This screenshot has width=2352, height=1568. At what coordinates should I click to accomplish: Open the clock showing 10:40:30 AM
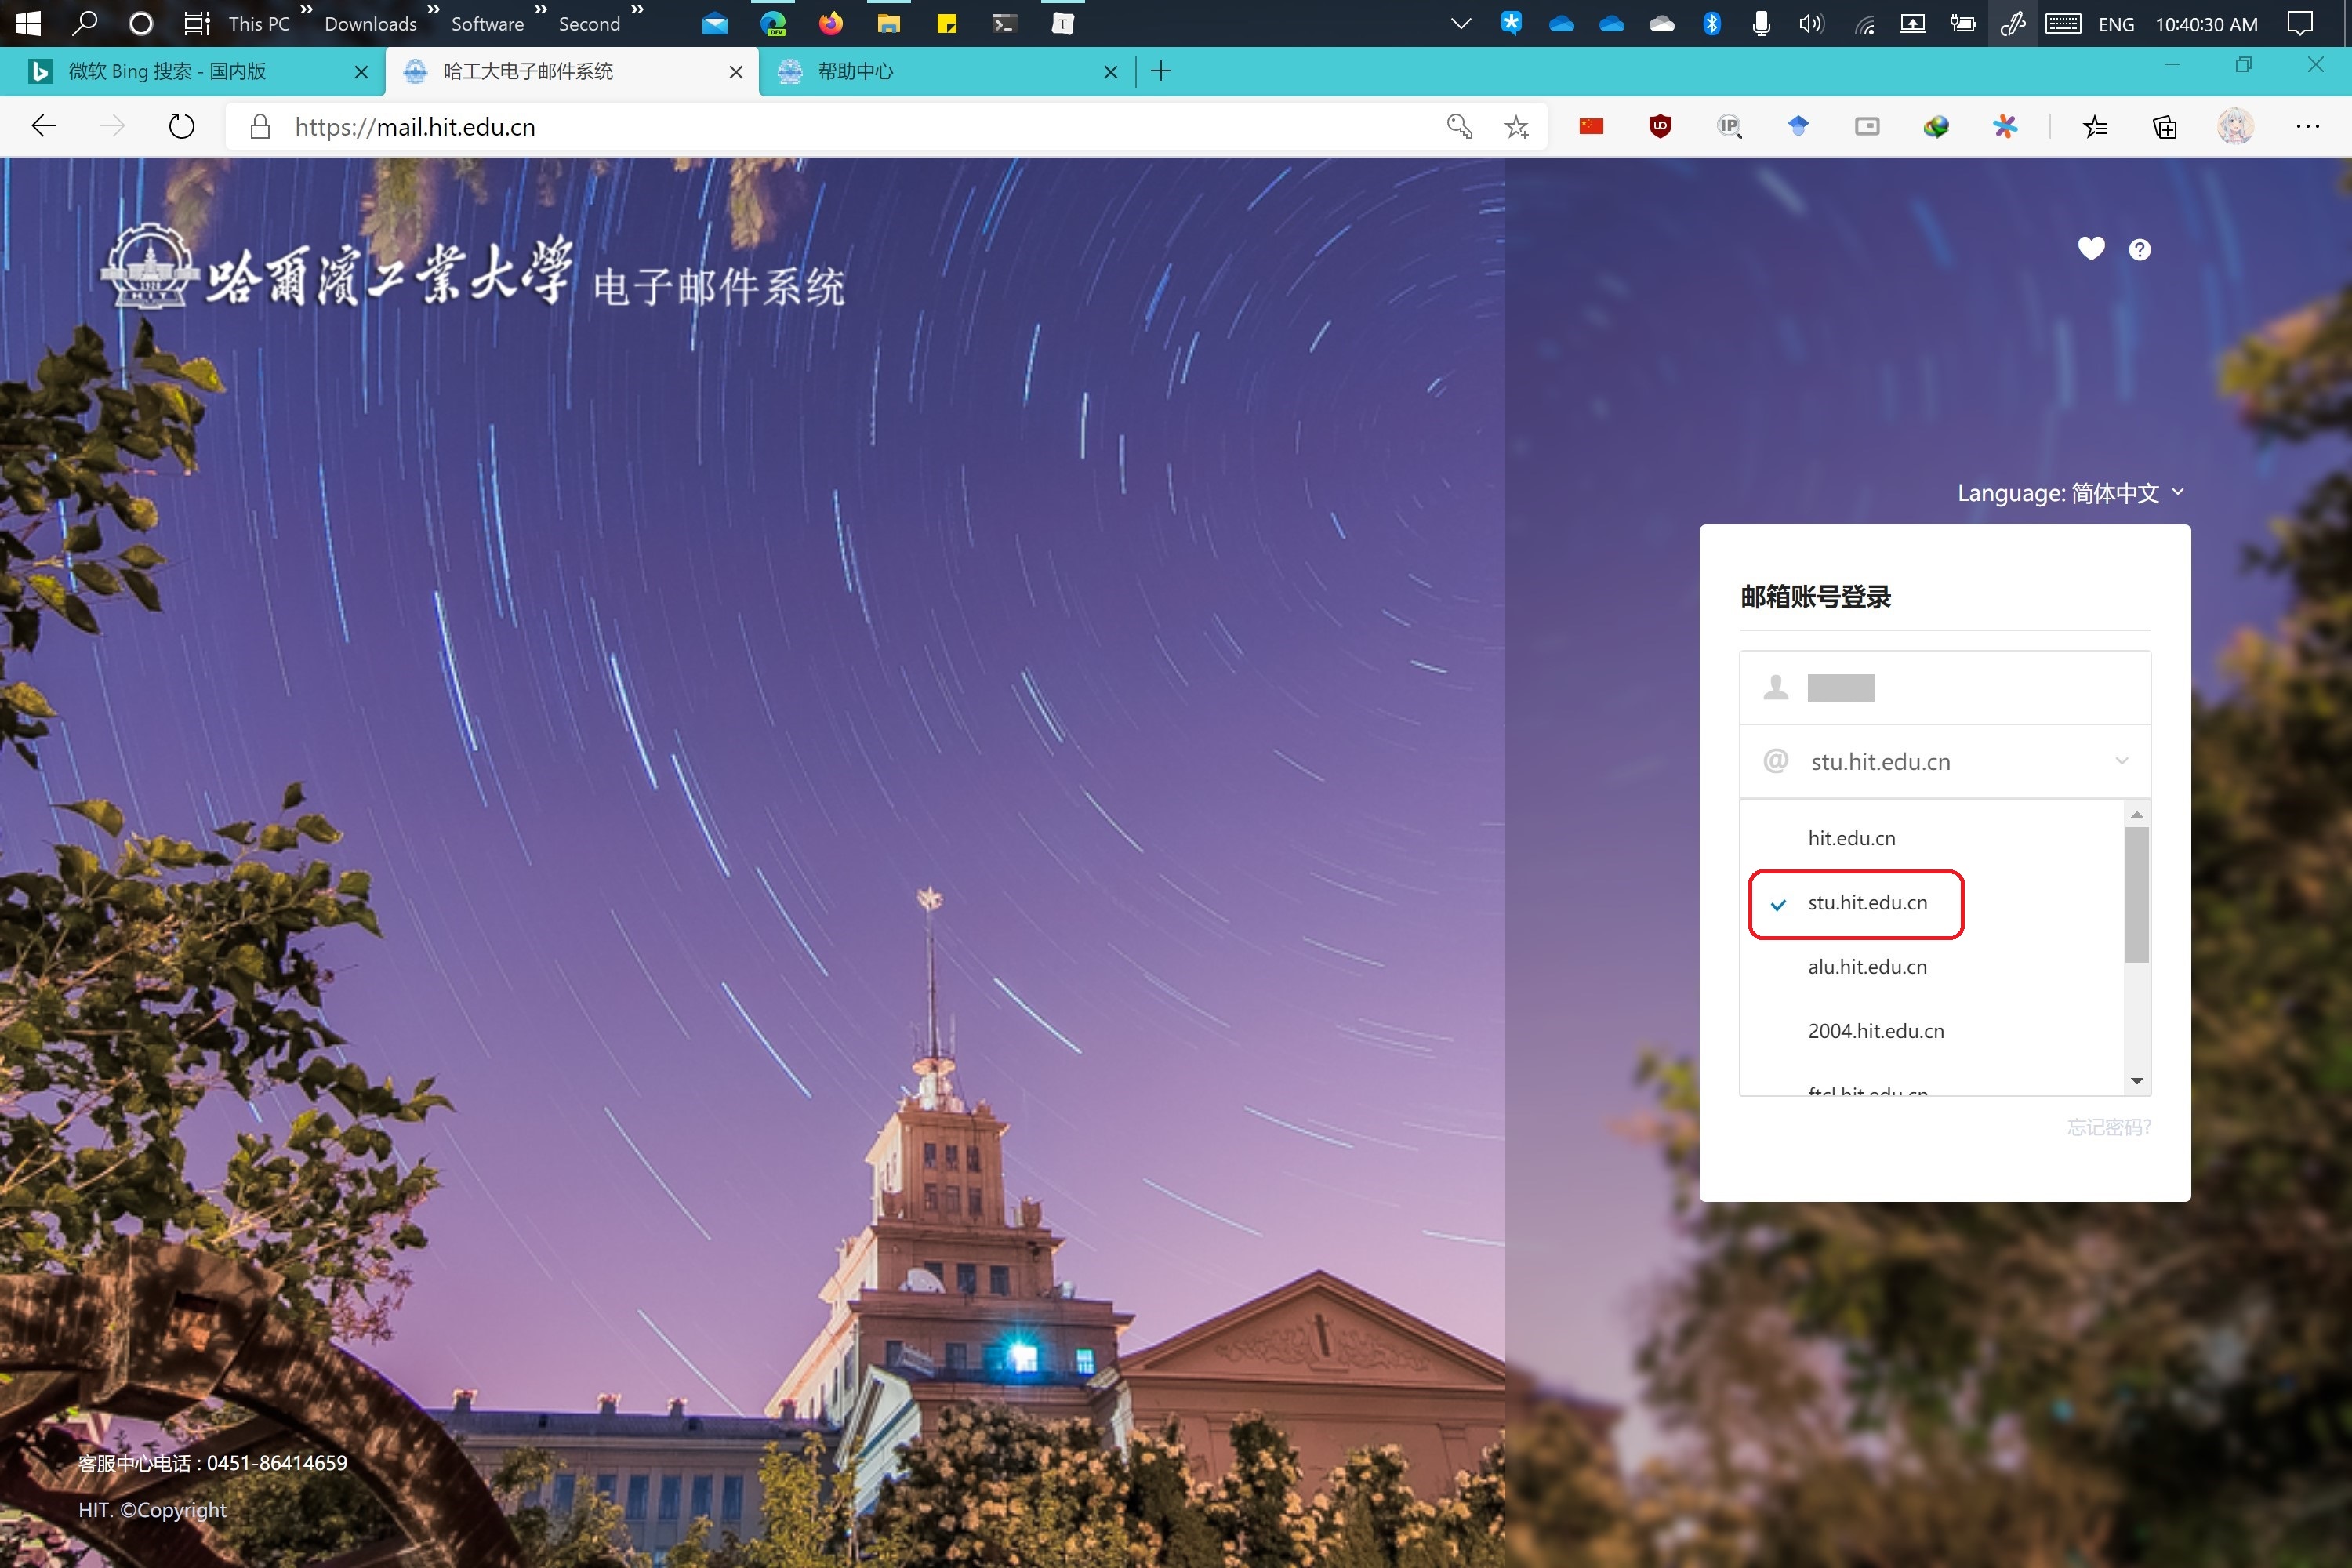point(2206,24)
